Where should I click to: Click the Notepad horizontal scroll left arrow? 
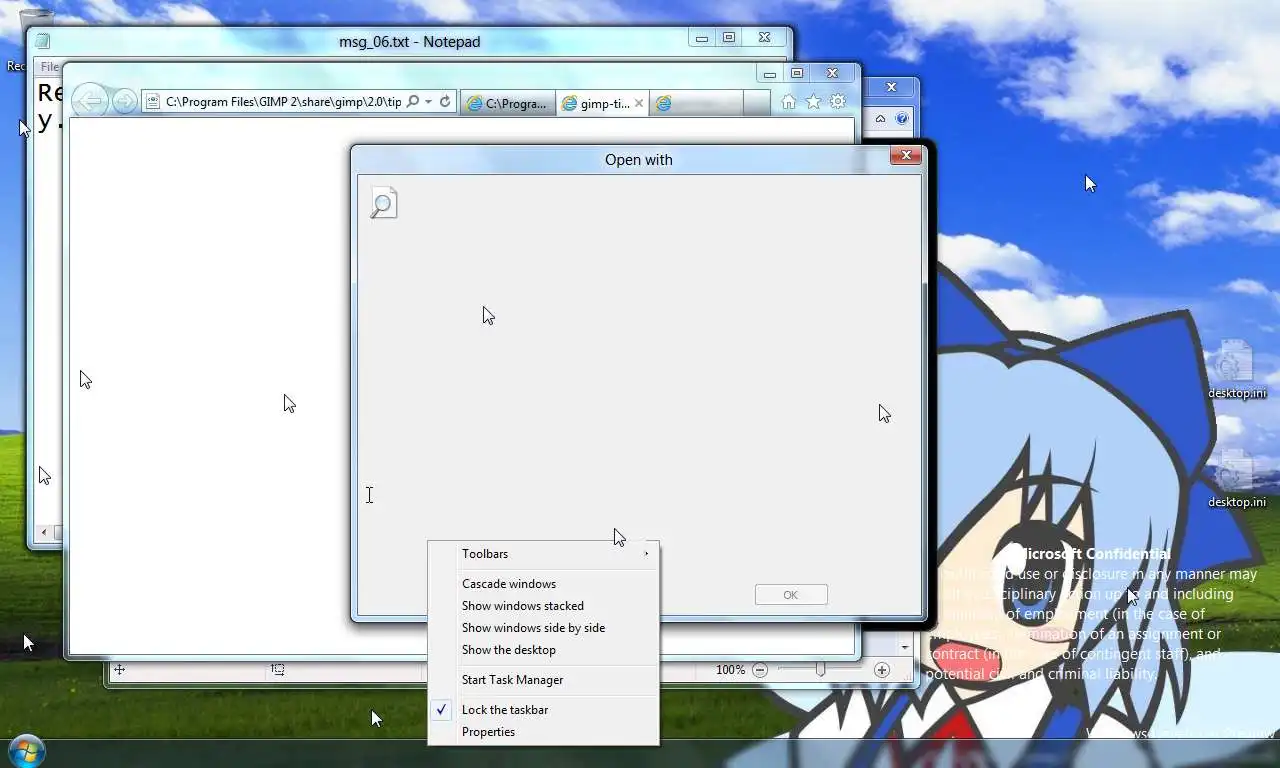(43, 532)
